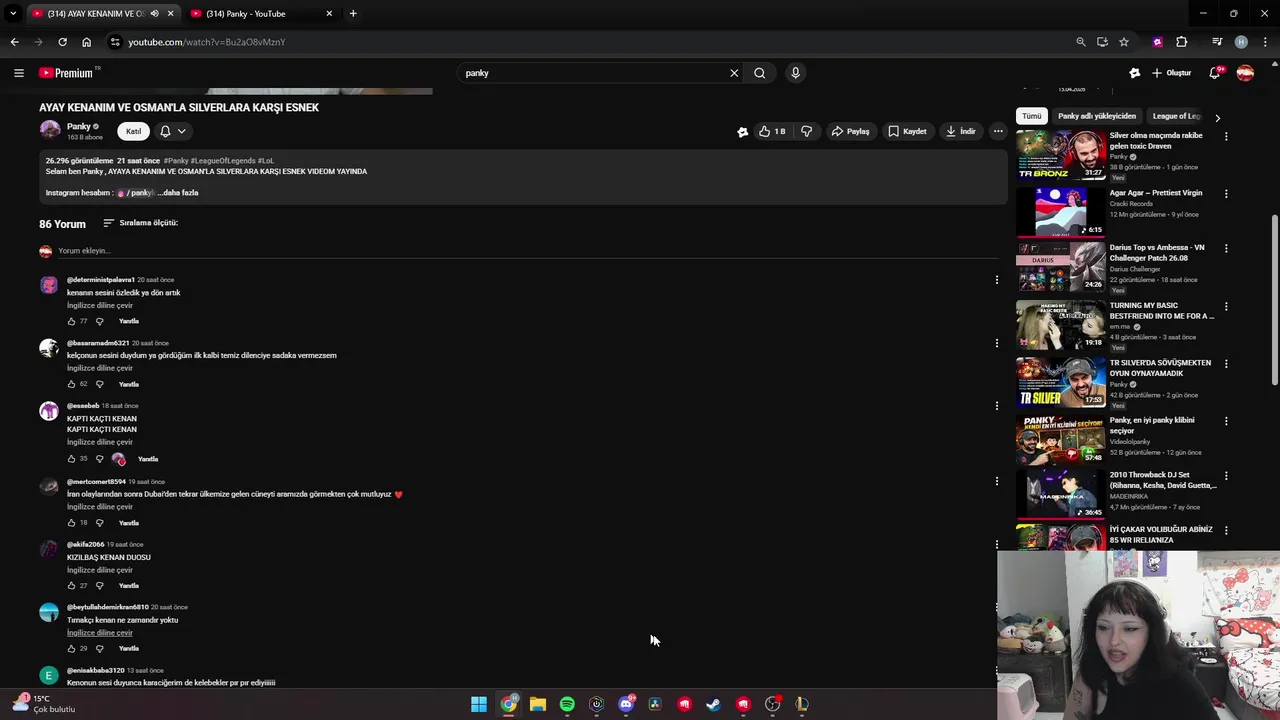Viewport: 1280px width, 720px height.
Task: Click the Chrome address bar URL
Action: point(206,42)
